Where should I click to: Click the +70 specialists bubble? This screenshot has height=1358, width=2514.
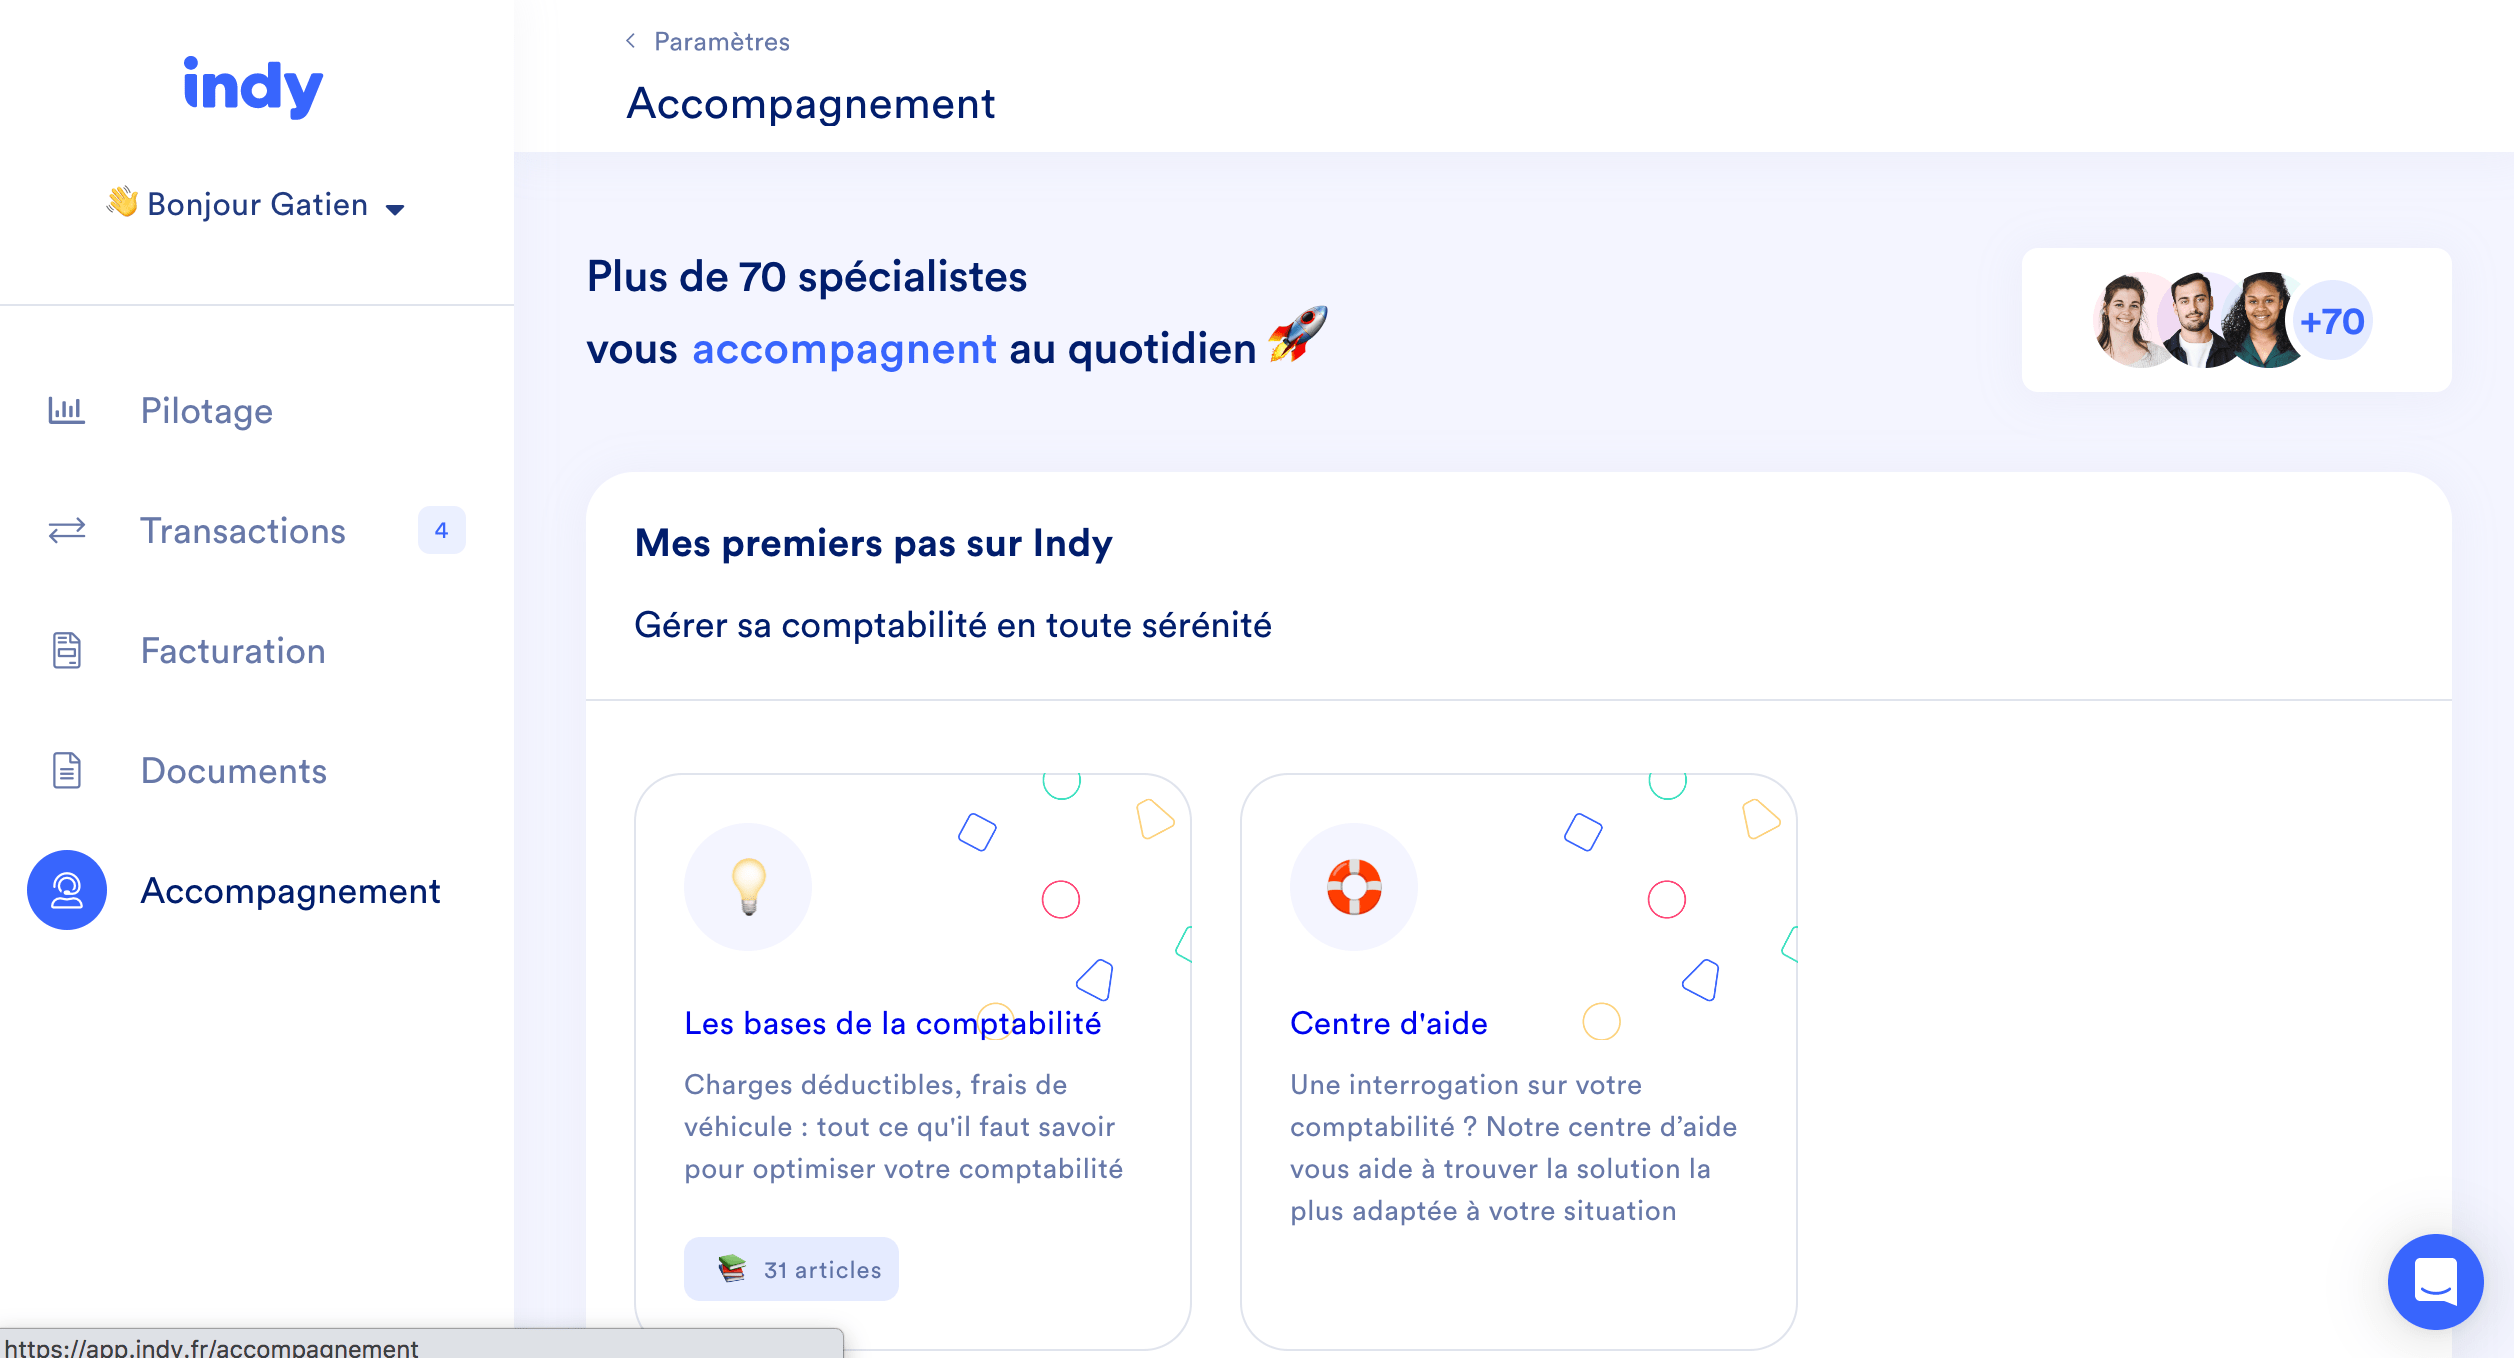tap(2332, 321)
